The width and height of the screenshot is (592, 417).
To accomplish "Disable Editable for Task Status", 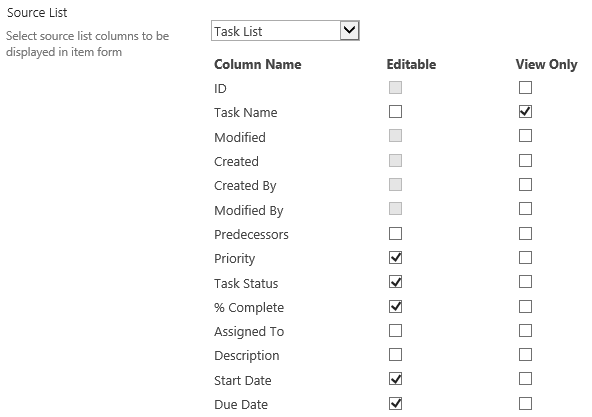I will [395, 282].
